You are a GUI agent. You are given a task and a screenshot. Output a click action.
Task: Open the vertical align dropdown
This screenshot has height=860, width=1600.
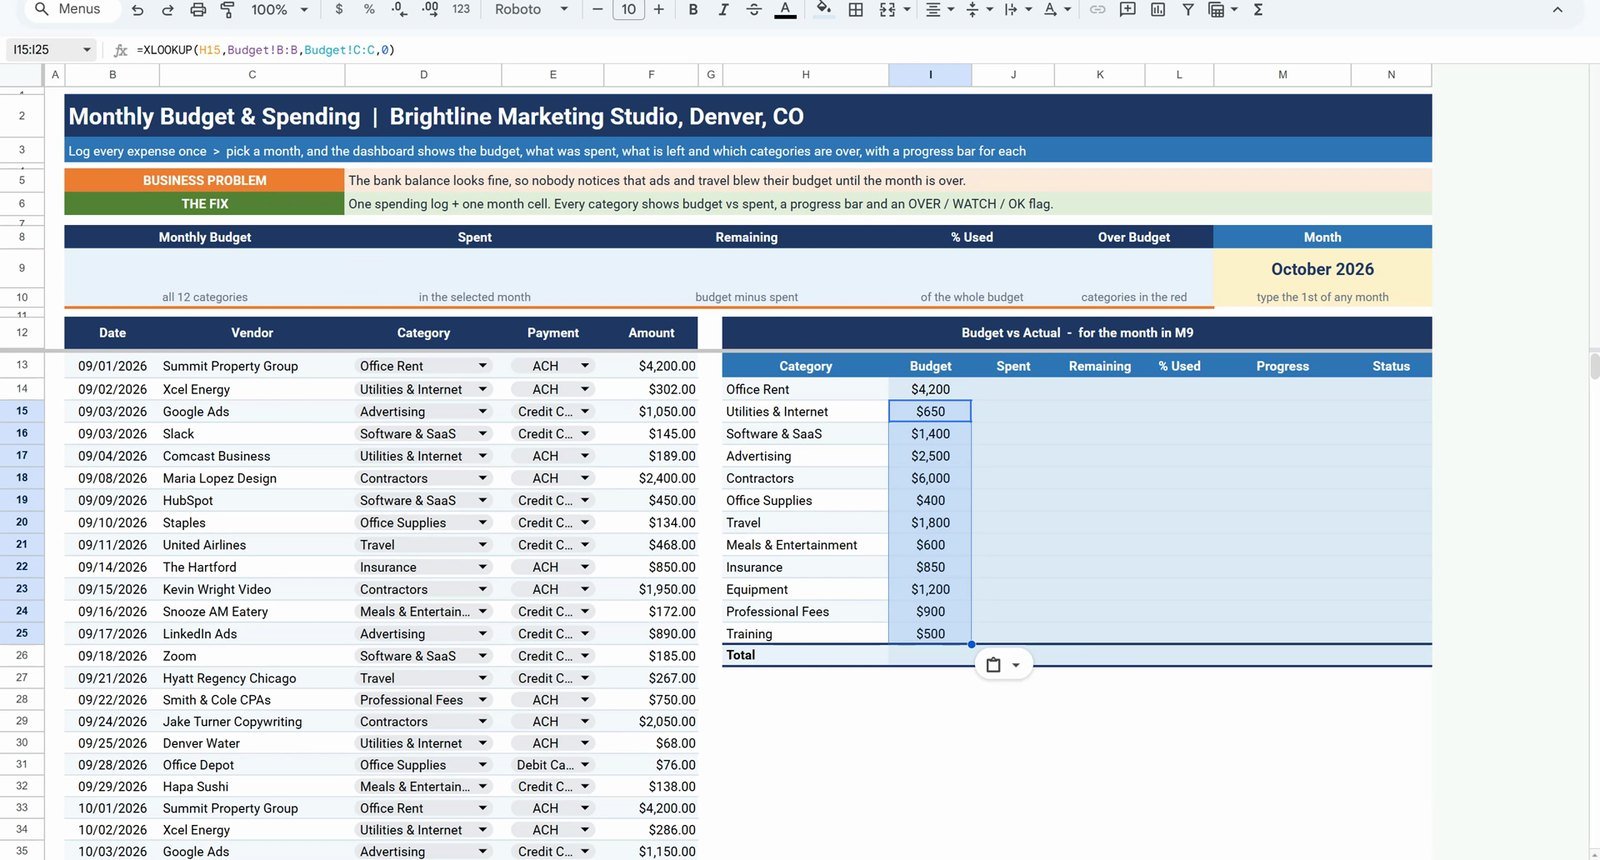977,10
